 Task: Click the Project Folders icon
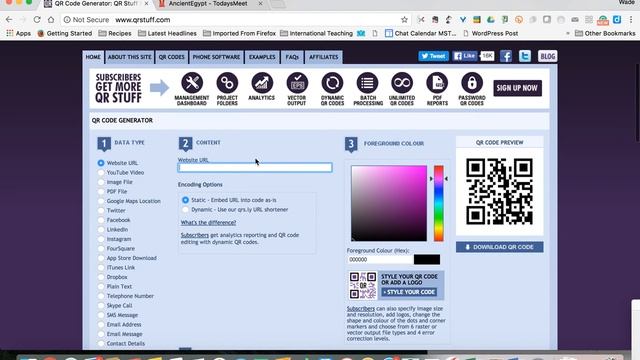pyautogui.click(x=227, y=83)
